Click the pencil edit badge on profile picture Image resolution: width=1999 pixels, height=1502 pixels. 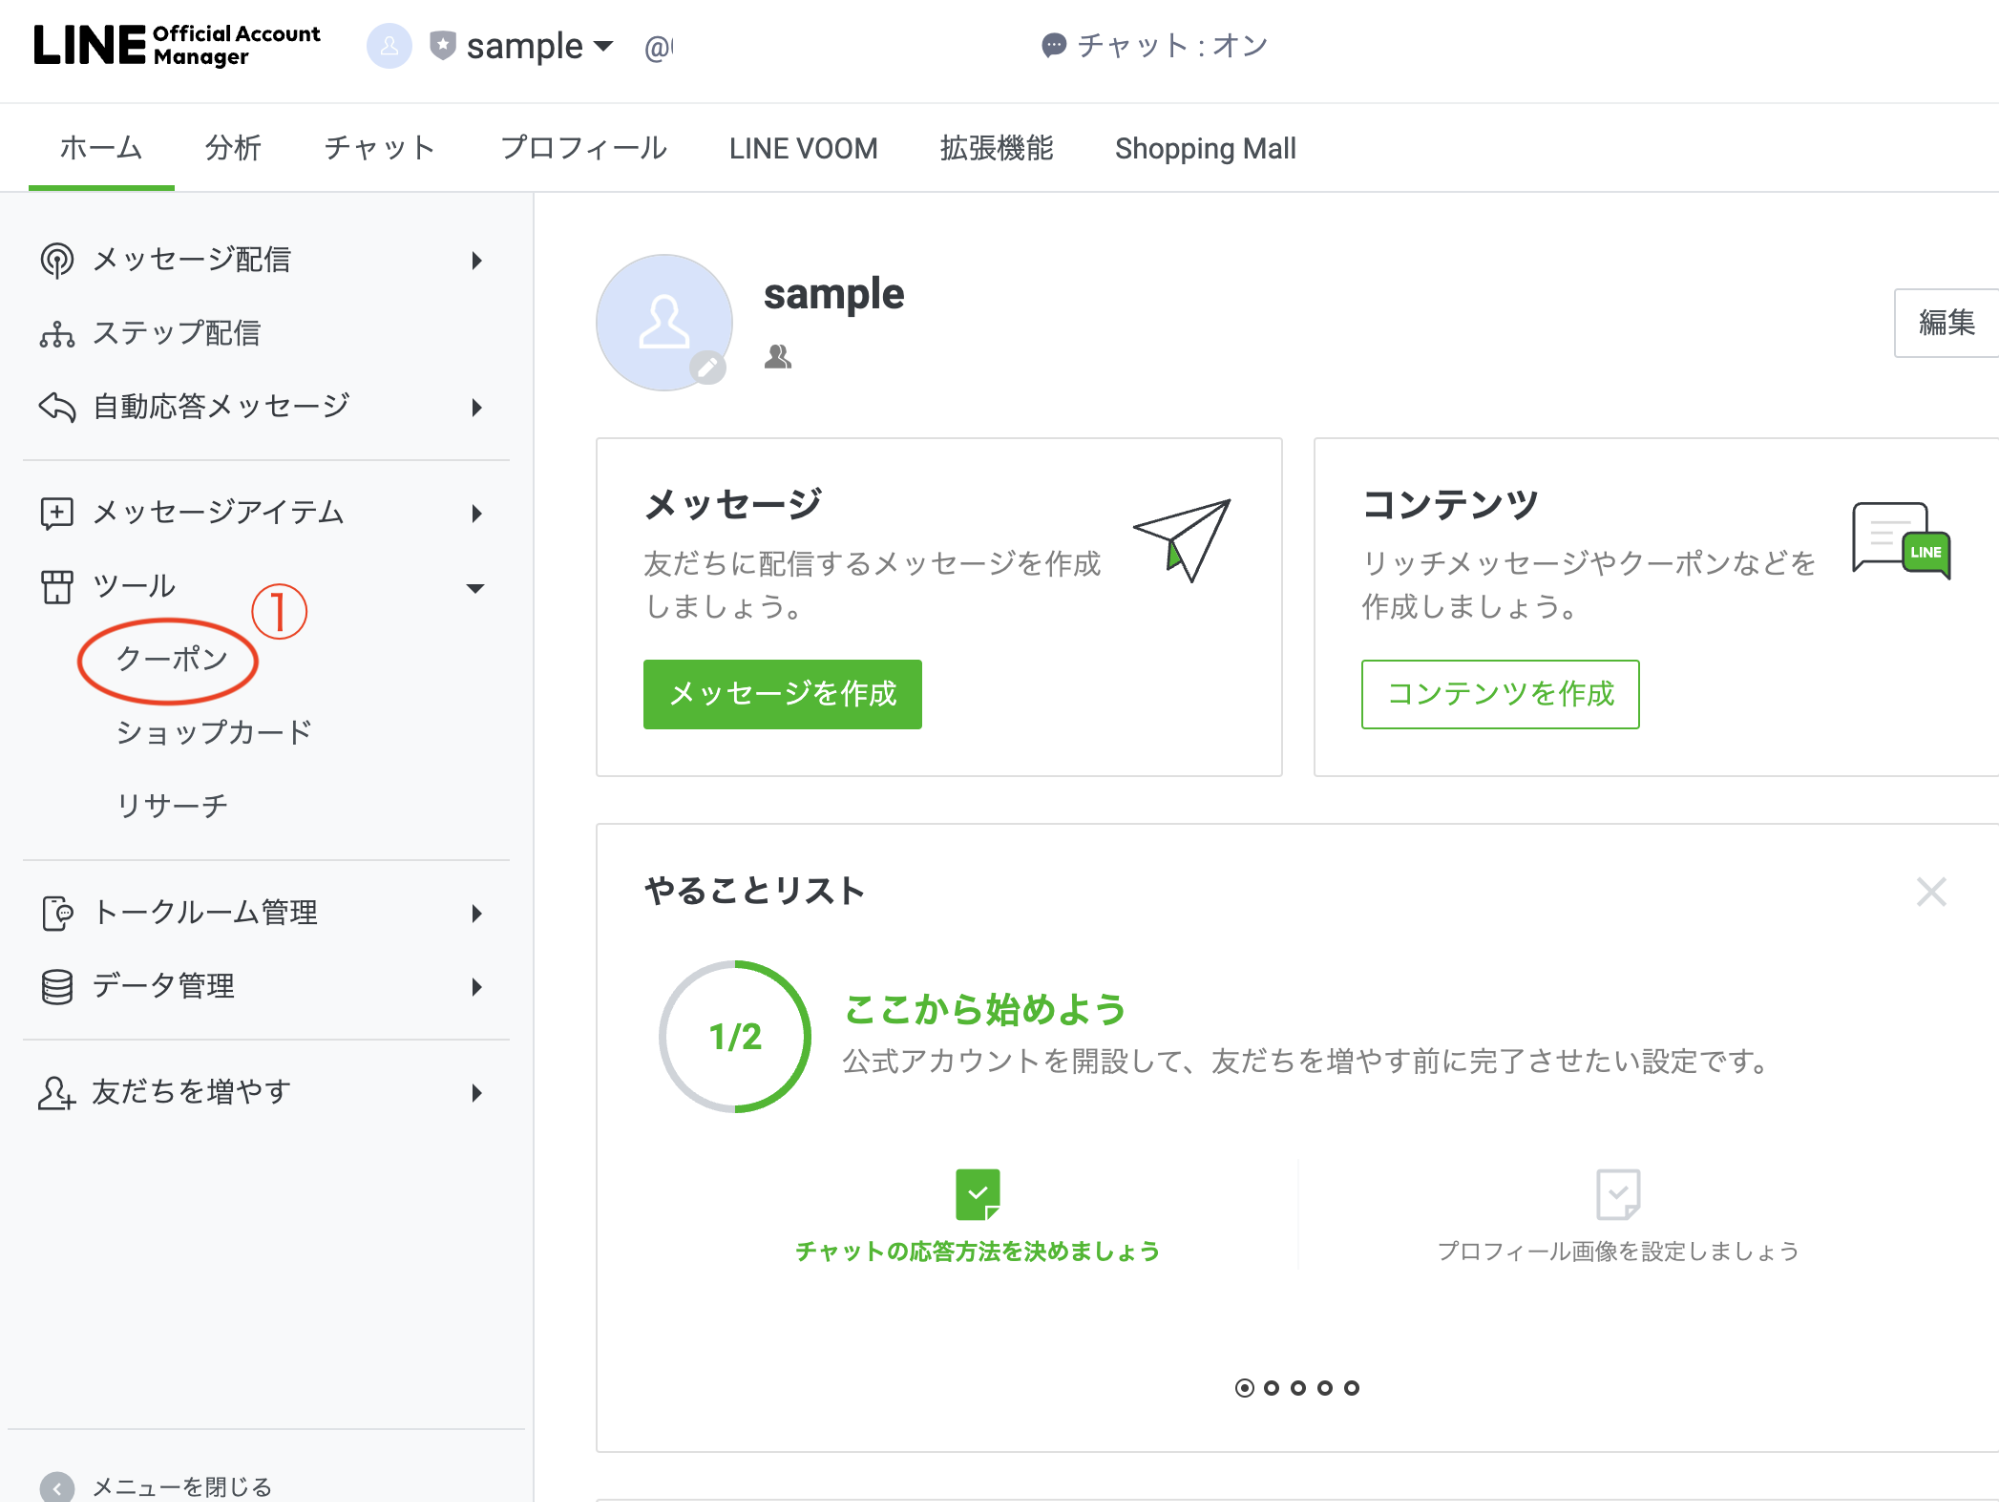coord(708,368)
